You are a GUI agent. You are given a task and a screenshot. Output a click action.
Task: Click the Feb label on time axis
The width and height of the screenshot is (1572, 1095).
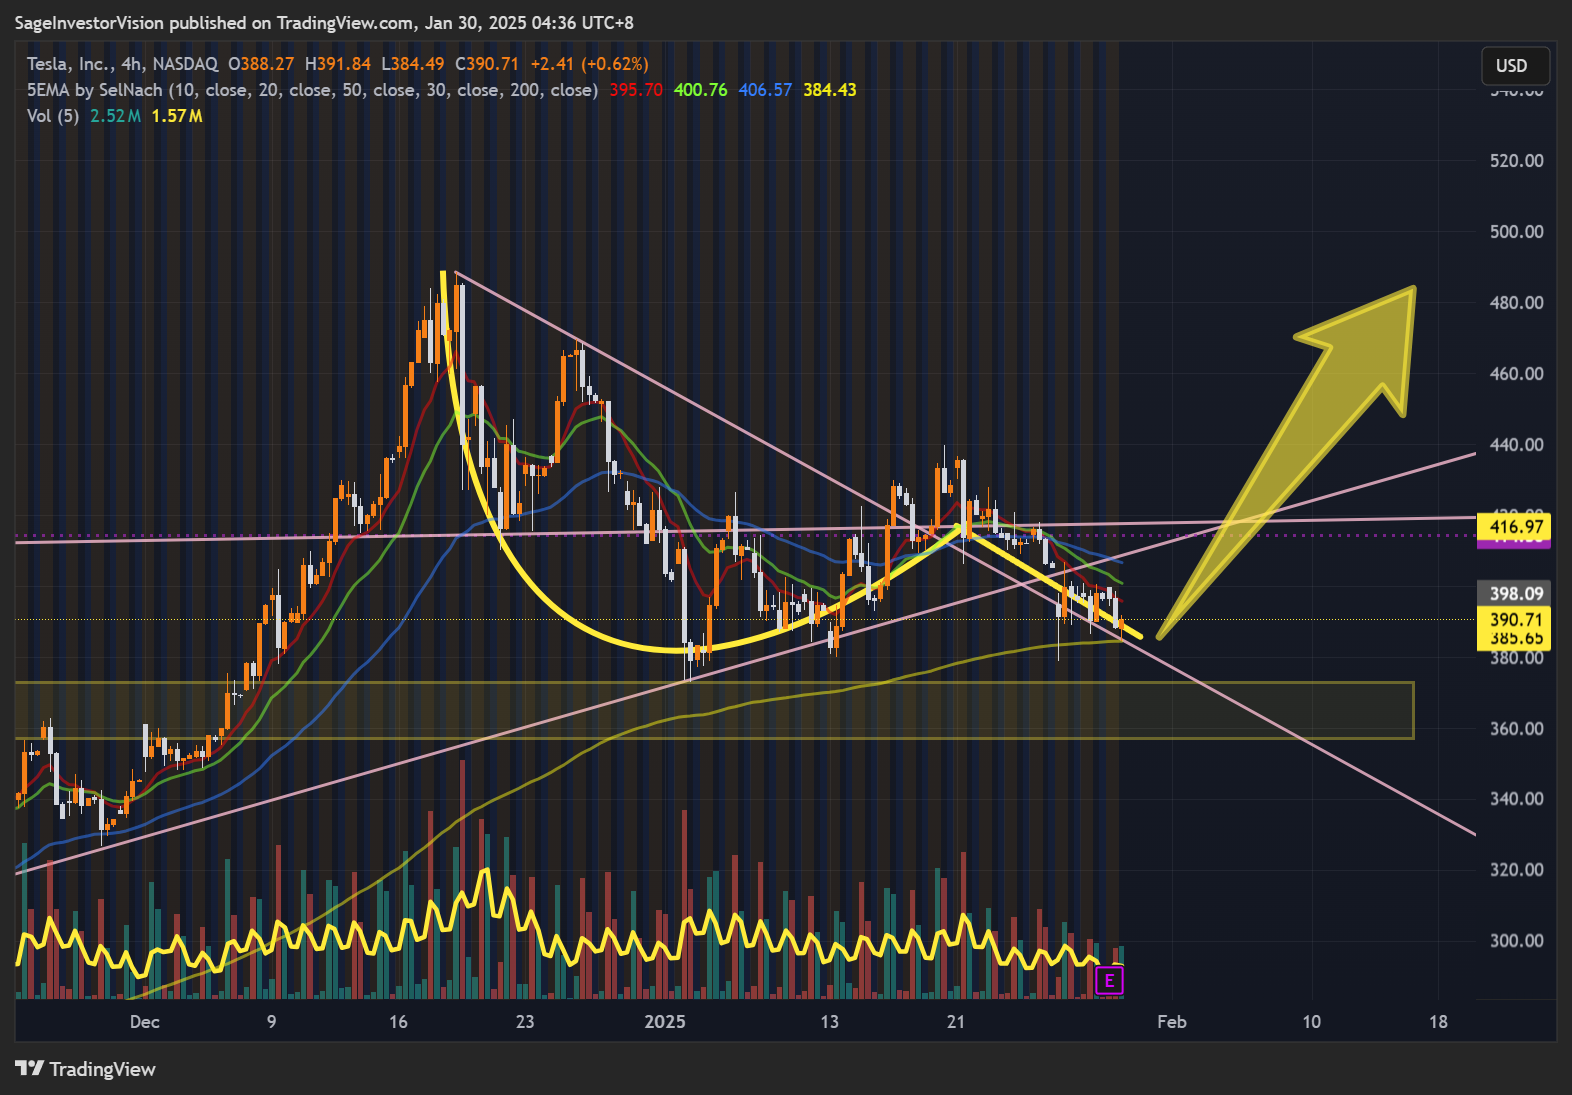tap(1172, 1022)
